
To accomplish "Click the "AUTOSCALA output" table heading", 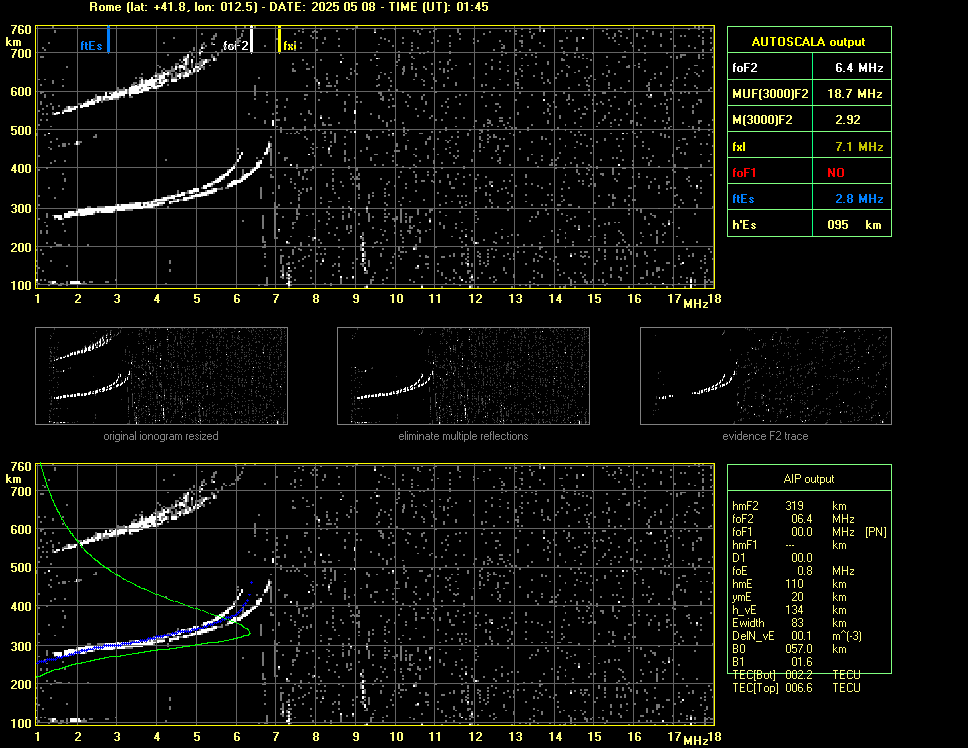I will (808, 42).
